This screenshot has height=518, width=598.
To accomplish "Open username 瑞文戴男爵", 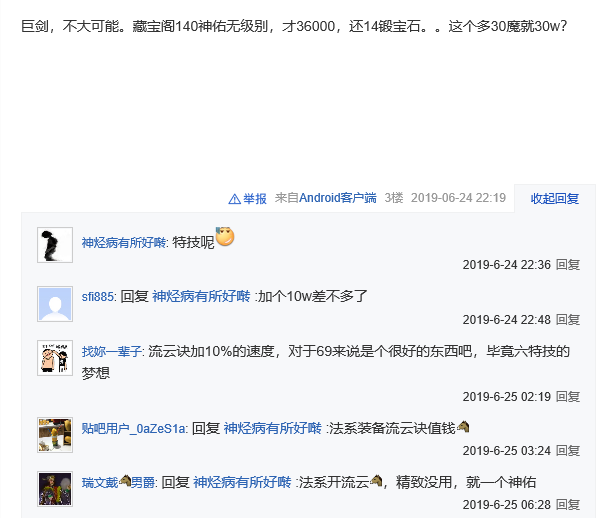I will [118, 482].
